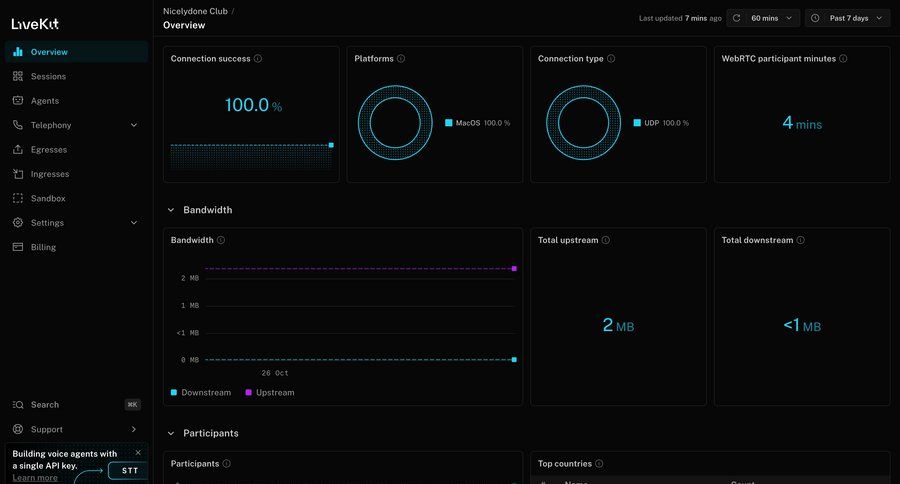Viewport: 900px width, 484px height.
Task: Collapse the Bandwidth section
Action: (170, 210)
